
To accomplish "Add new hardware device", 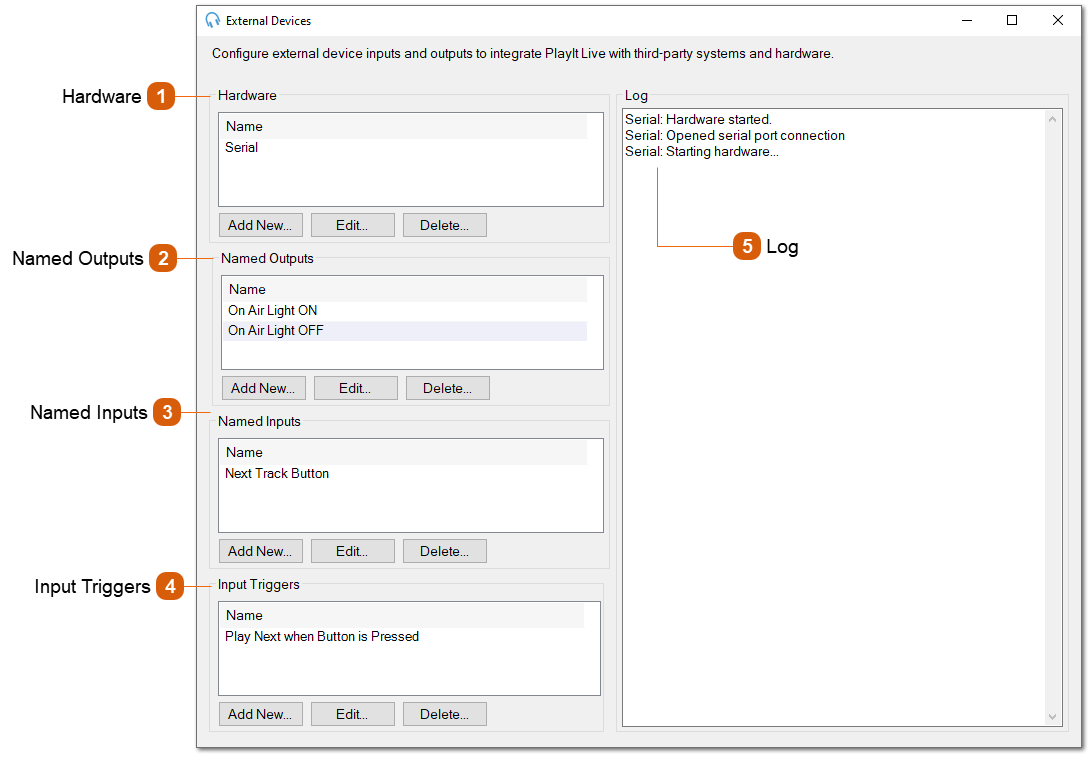I will pyautogui.click(x=260, y=225).
